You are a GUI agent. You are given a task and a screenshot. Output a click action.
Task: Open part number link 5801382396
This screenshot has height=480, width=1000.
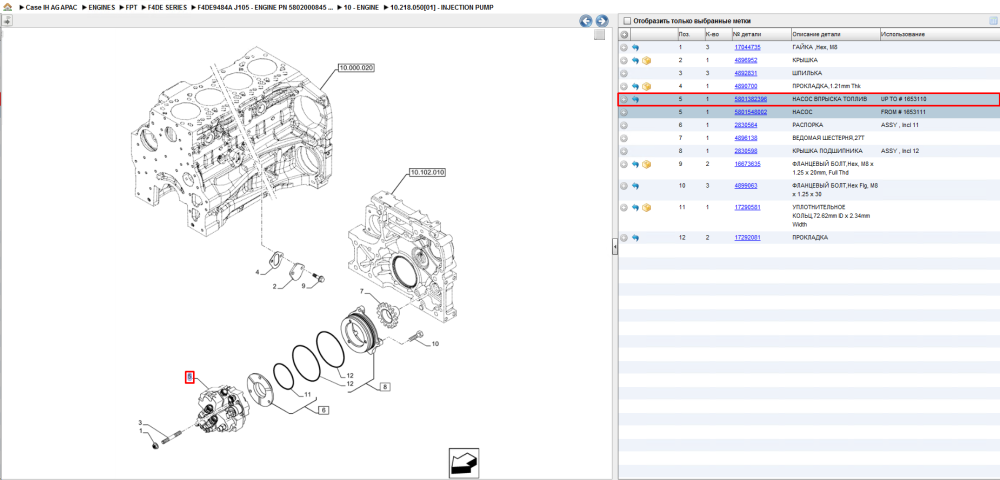tap(750, 99)
